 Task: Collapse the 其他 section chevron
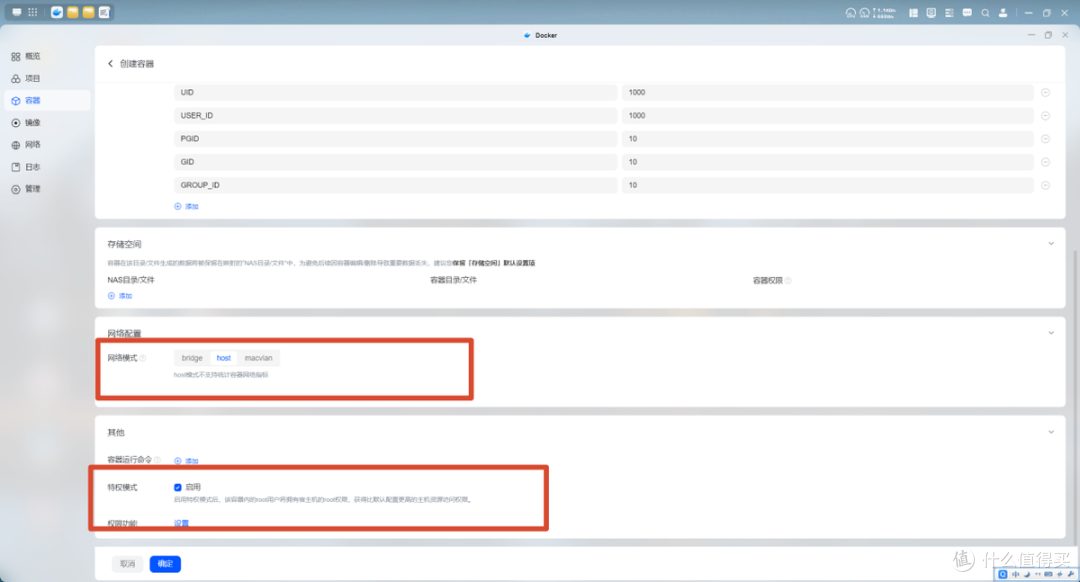coord(1051,433)
